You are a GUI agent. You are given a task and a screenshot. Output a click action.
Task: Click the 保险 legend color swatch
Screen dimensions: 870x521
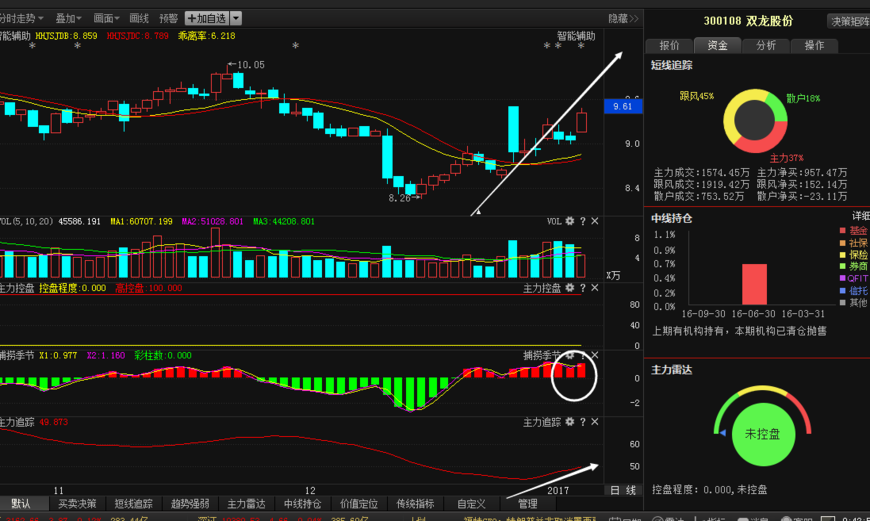point(842,255)
